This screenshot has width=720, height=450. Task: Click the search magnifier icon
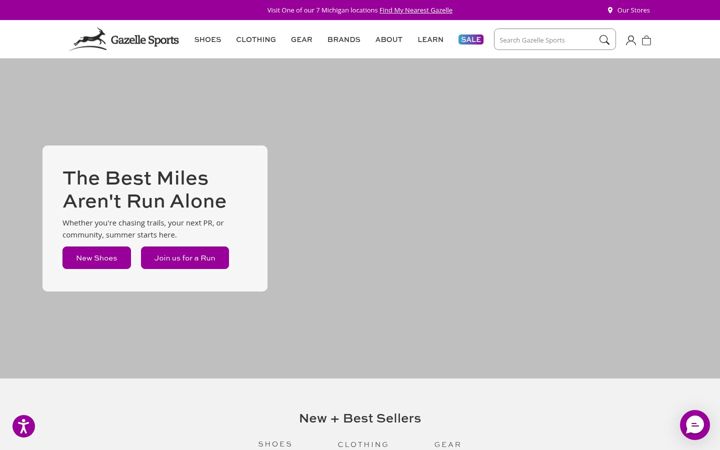(x=604, y=40)
